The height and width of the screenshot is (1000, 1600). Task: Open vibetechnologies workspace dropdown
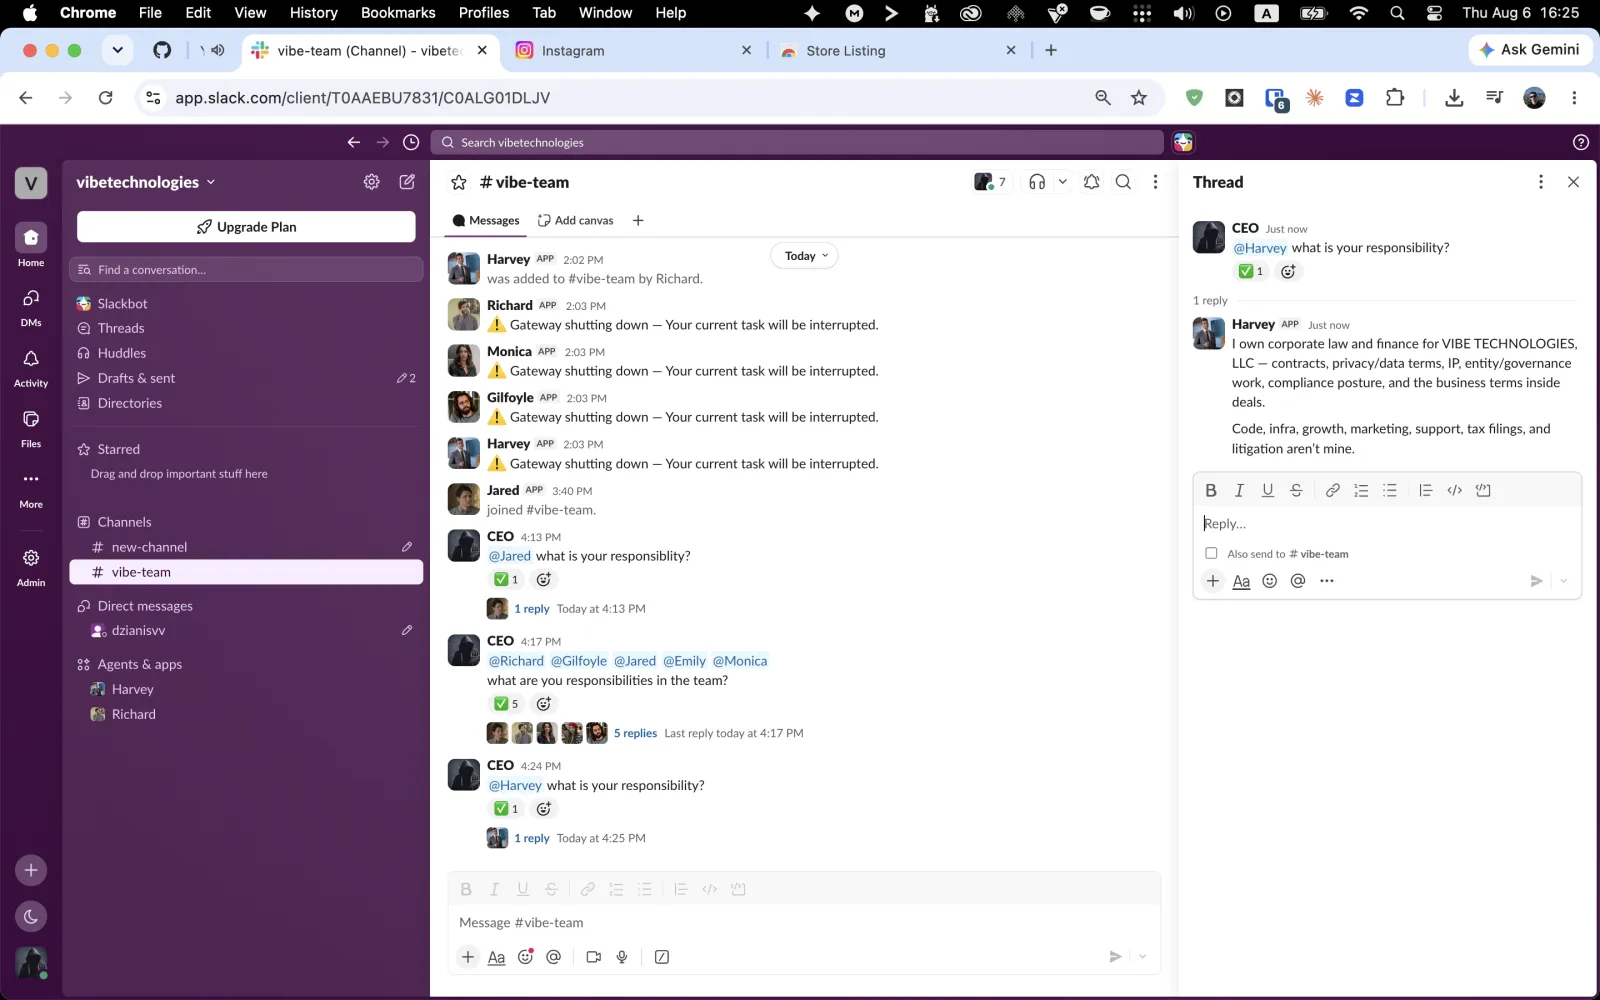point(146,182)
